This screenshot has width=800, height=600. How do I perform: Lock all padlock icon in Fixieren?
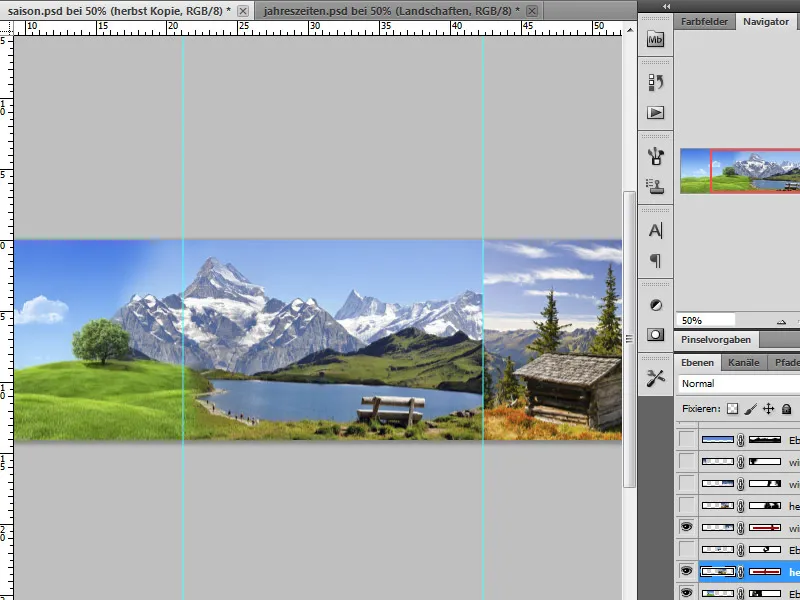786,409
